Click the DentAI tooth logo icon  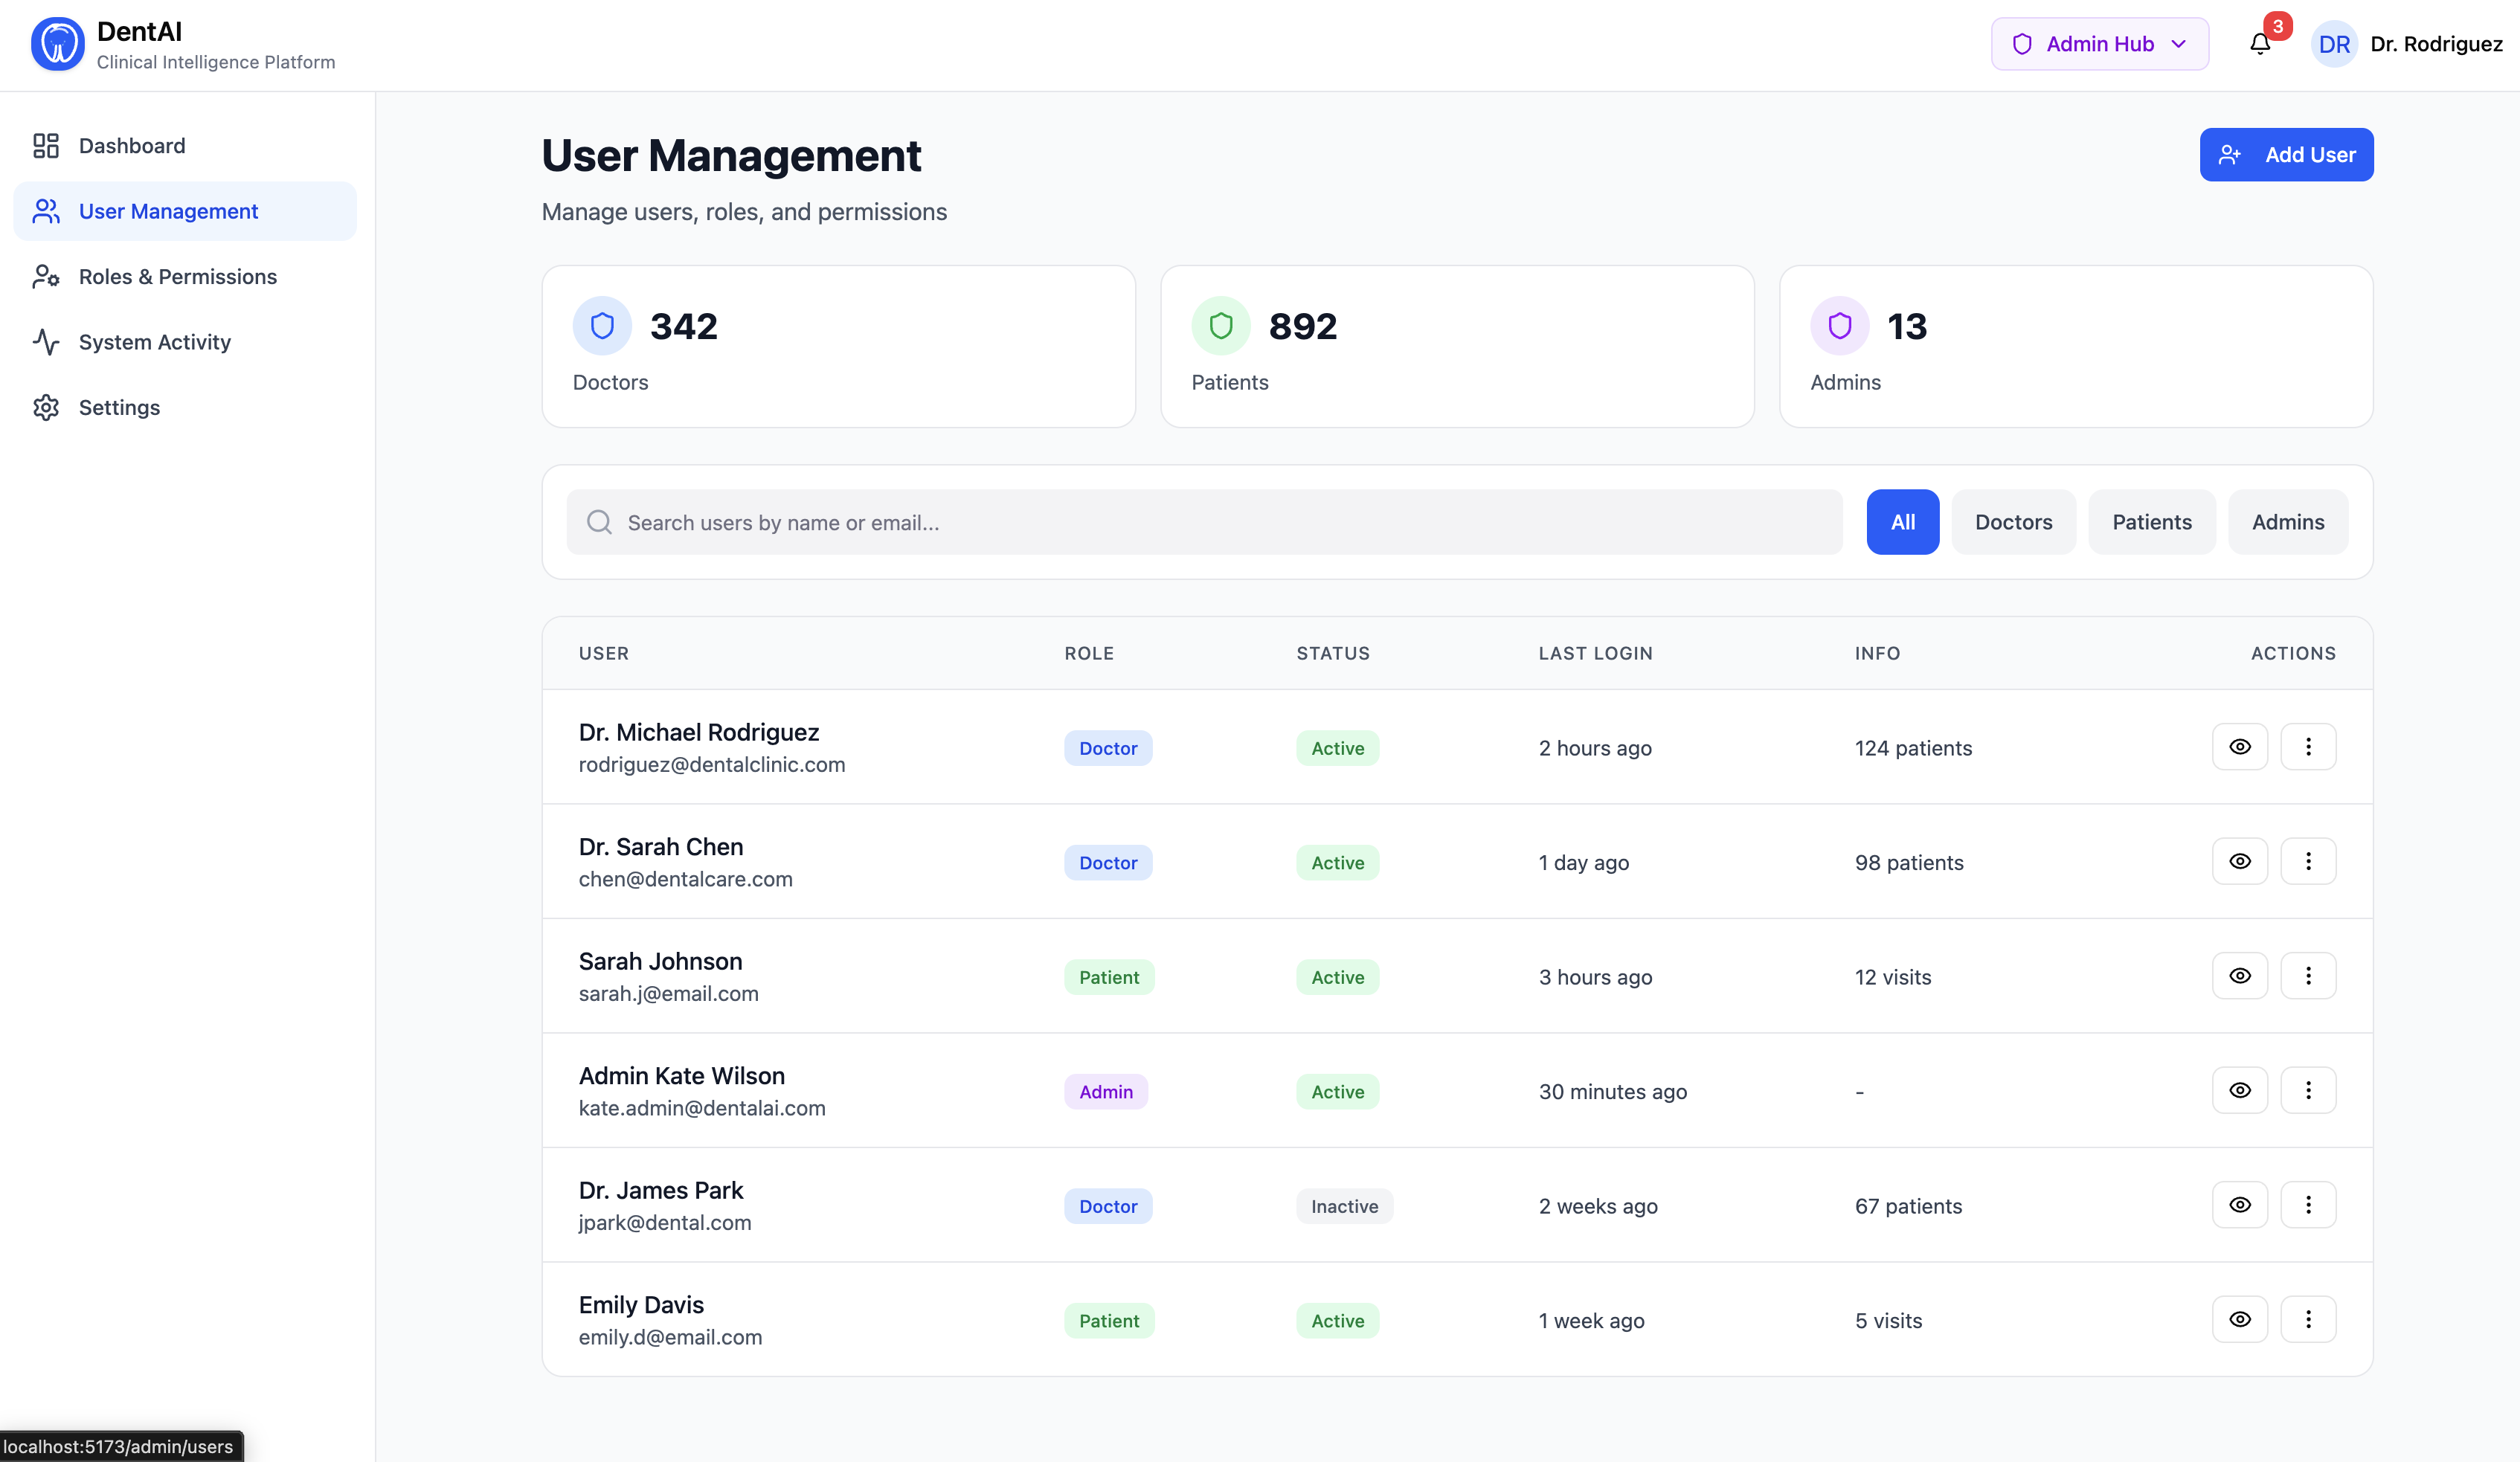click(x=58, y=44)
